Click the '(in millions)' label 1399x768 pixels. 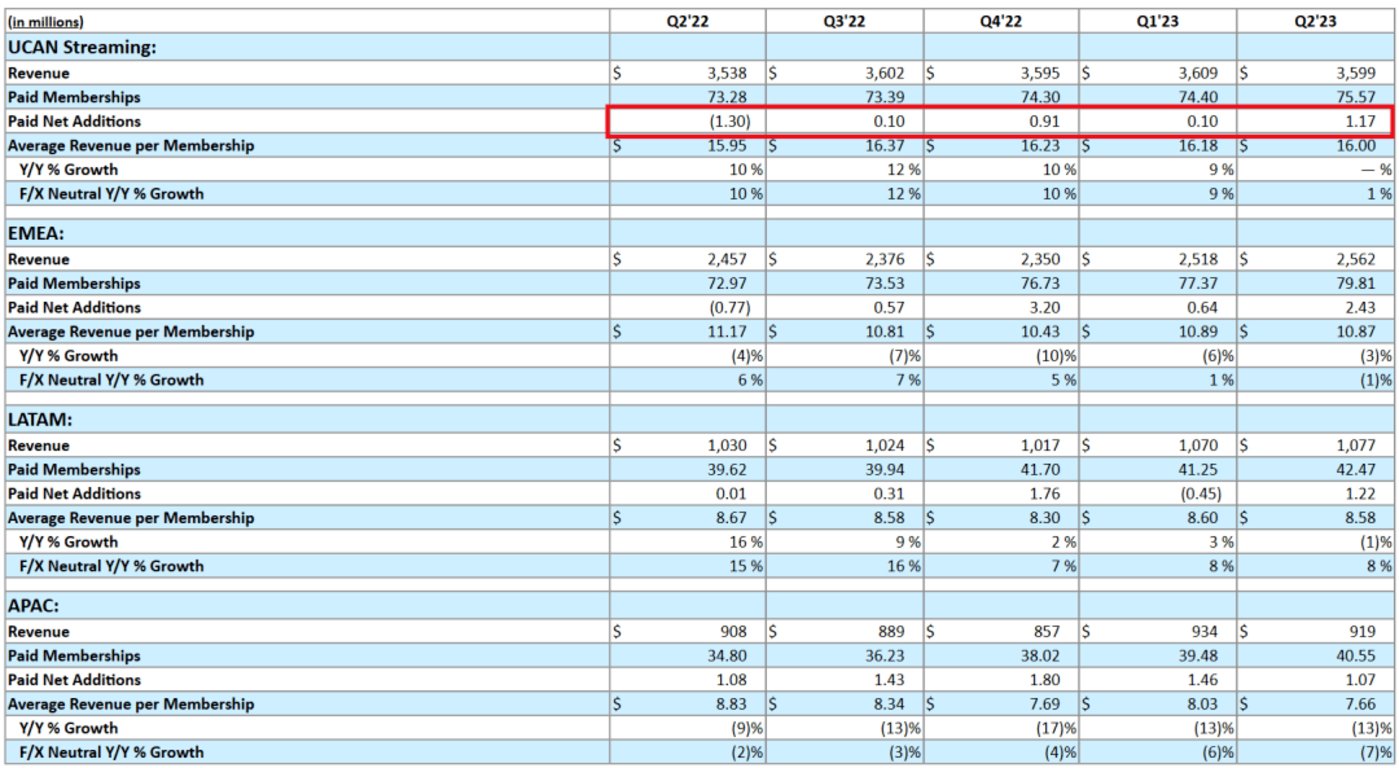pos(46,21)
